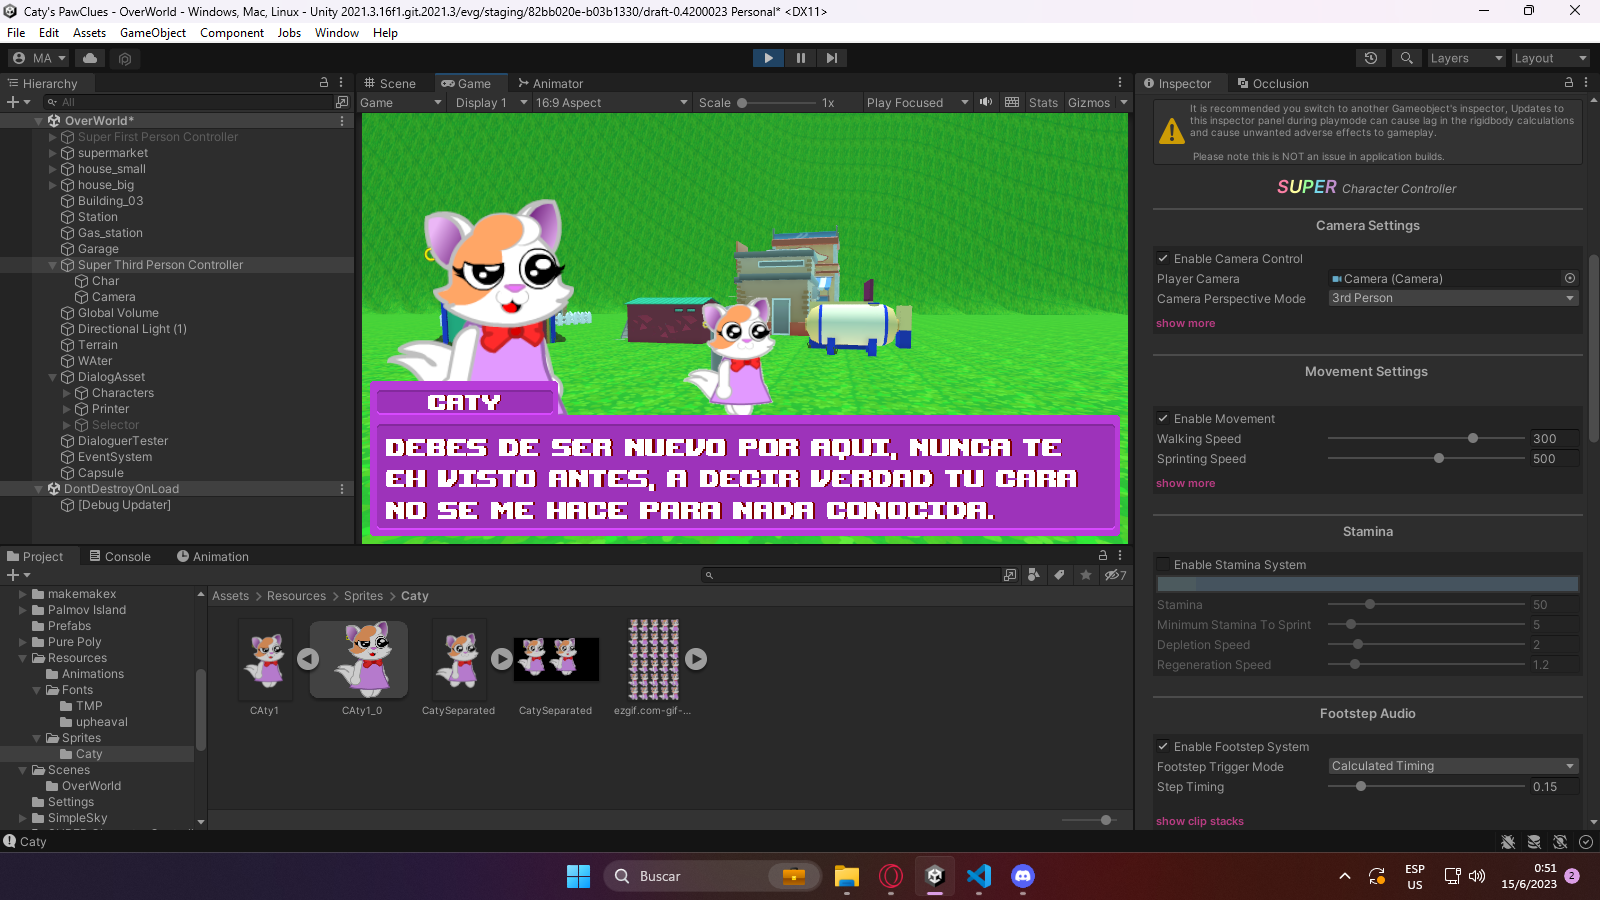This screenshot has height=900, width=1600.
Task: Click Resources in the breadcrumb path
Action: coord(296,596)
